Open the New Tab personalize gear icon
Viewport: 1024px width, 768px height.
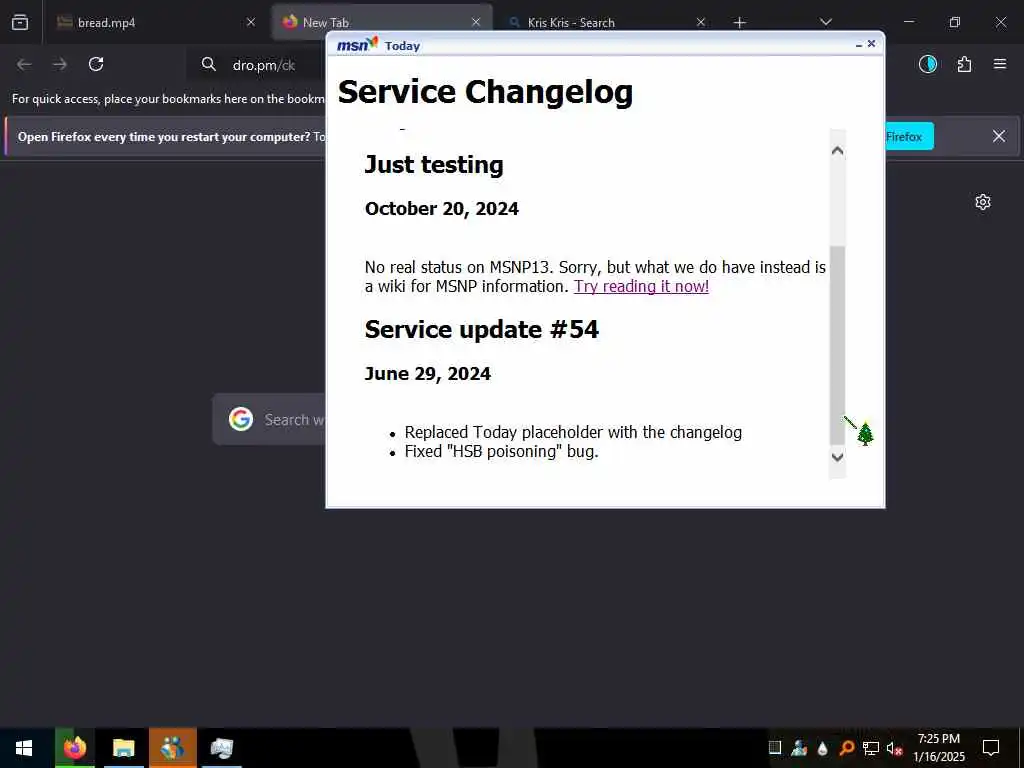click(x=983, y=202)
